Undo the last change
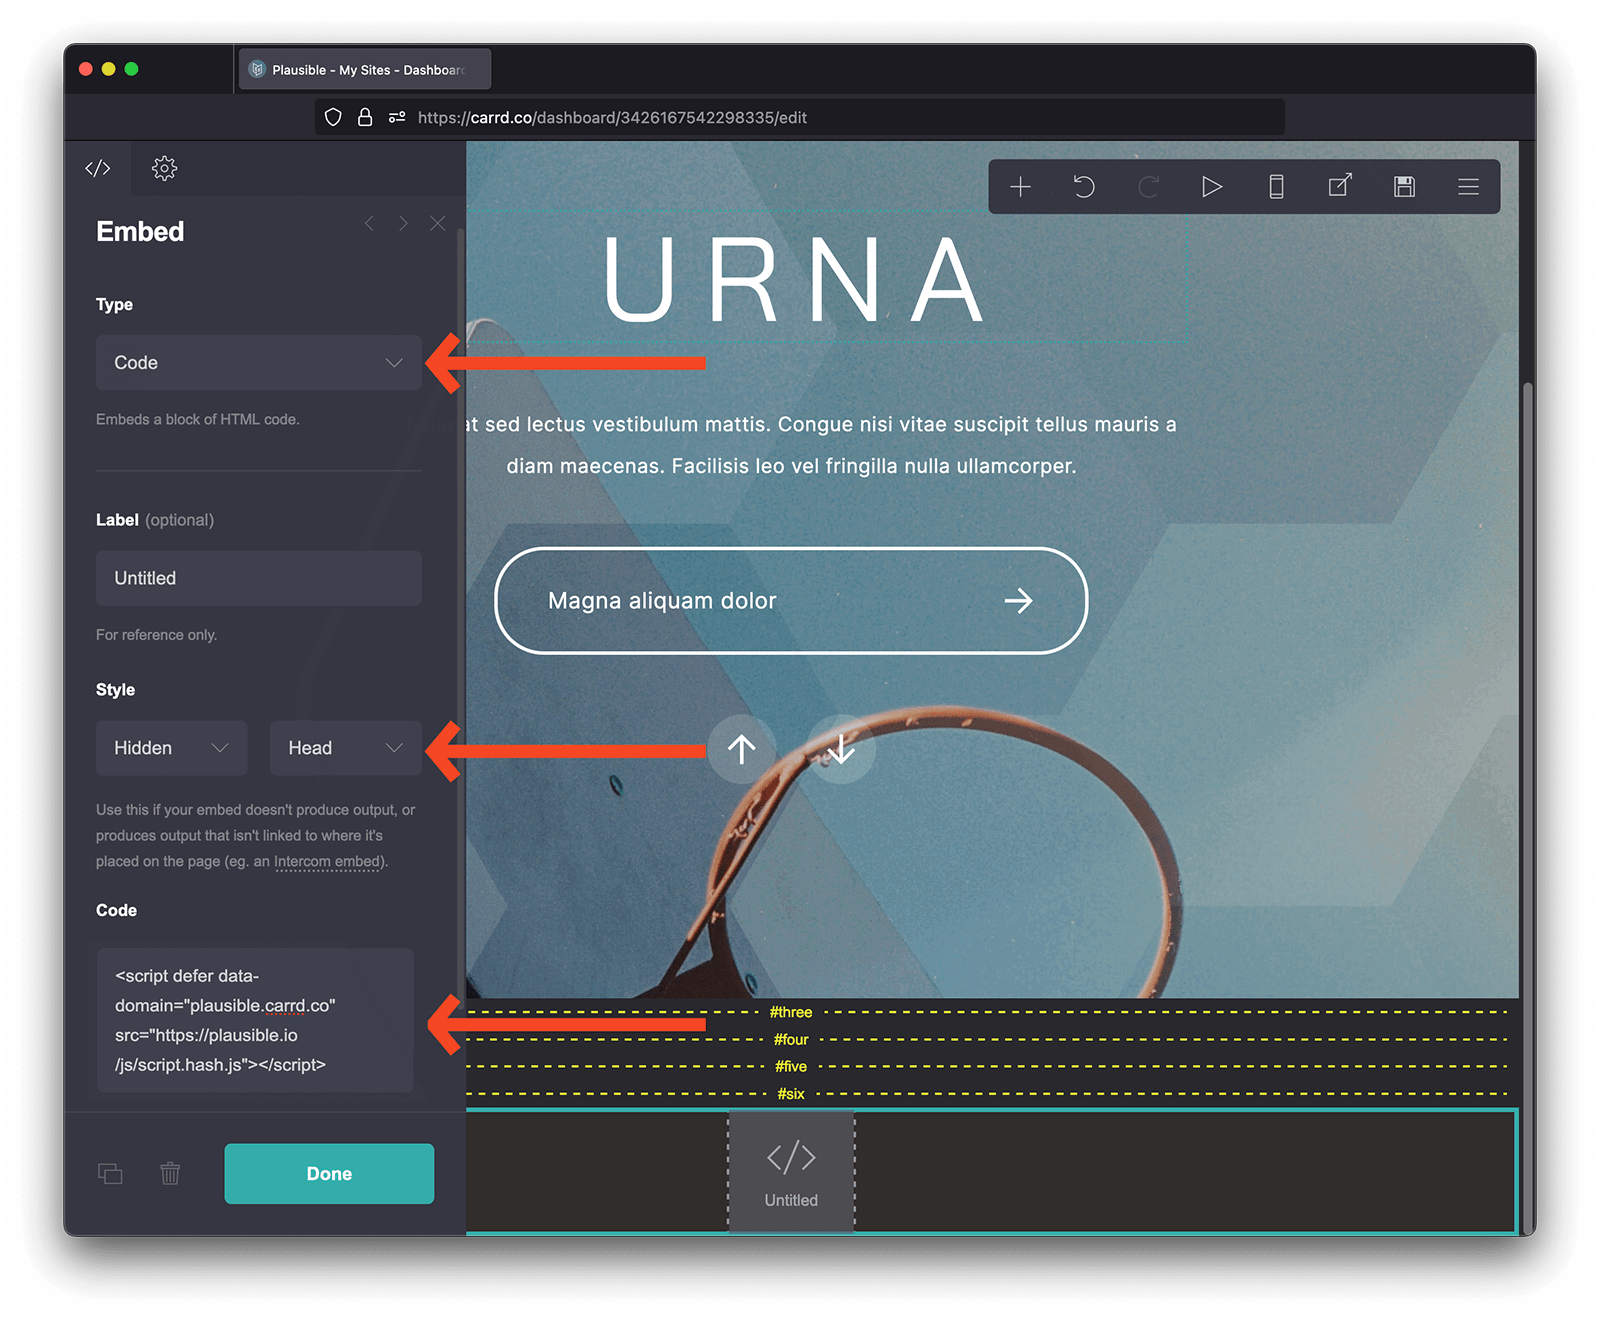 point(1084,187)
